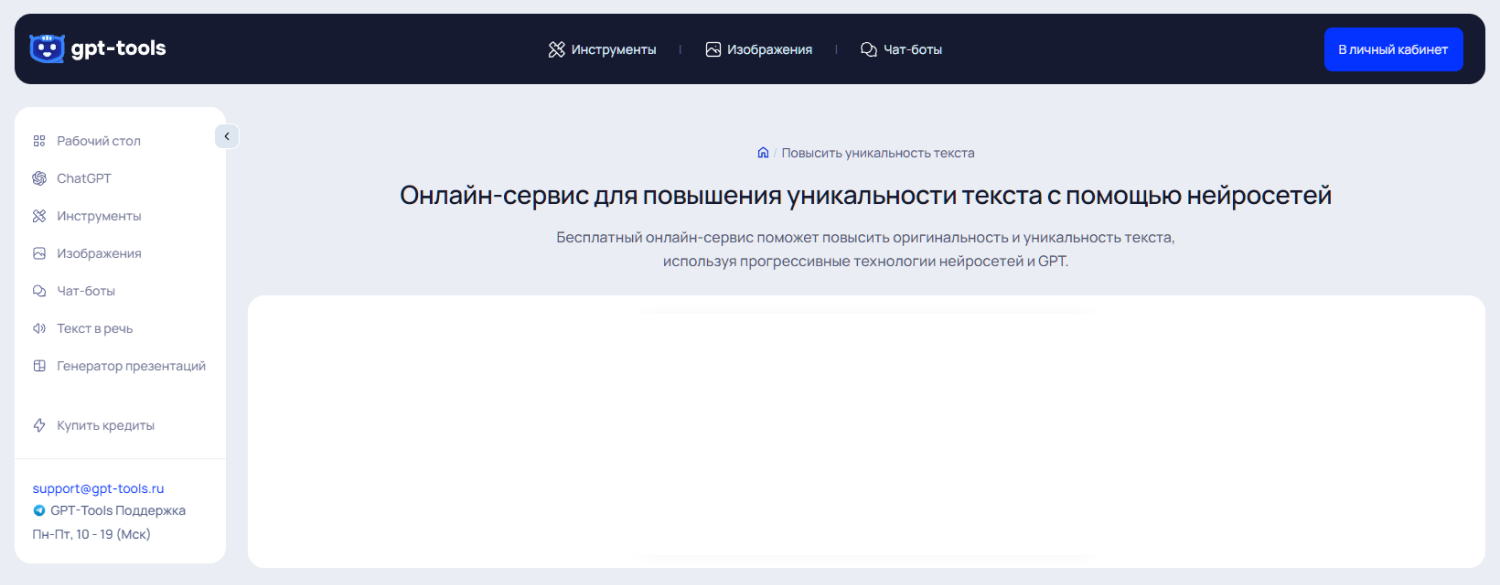Open Генератор презентаций via its slide icon
This screenshot has width=1500, height=585.
(x=38, y=365)
